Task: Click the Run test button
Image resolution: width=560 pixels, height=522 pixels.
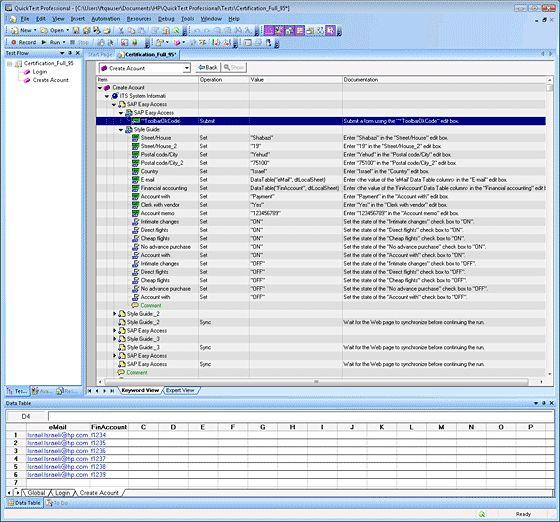Action: click(x=52, y=42)
